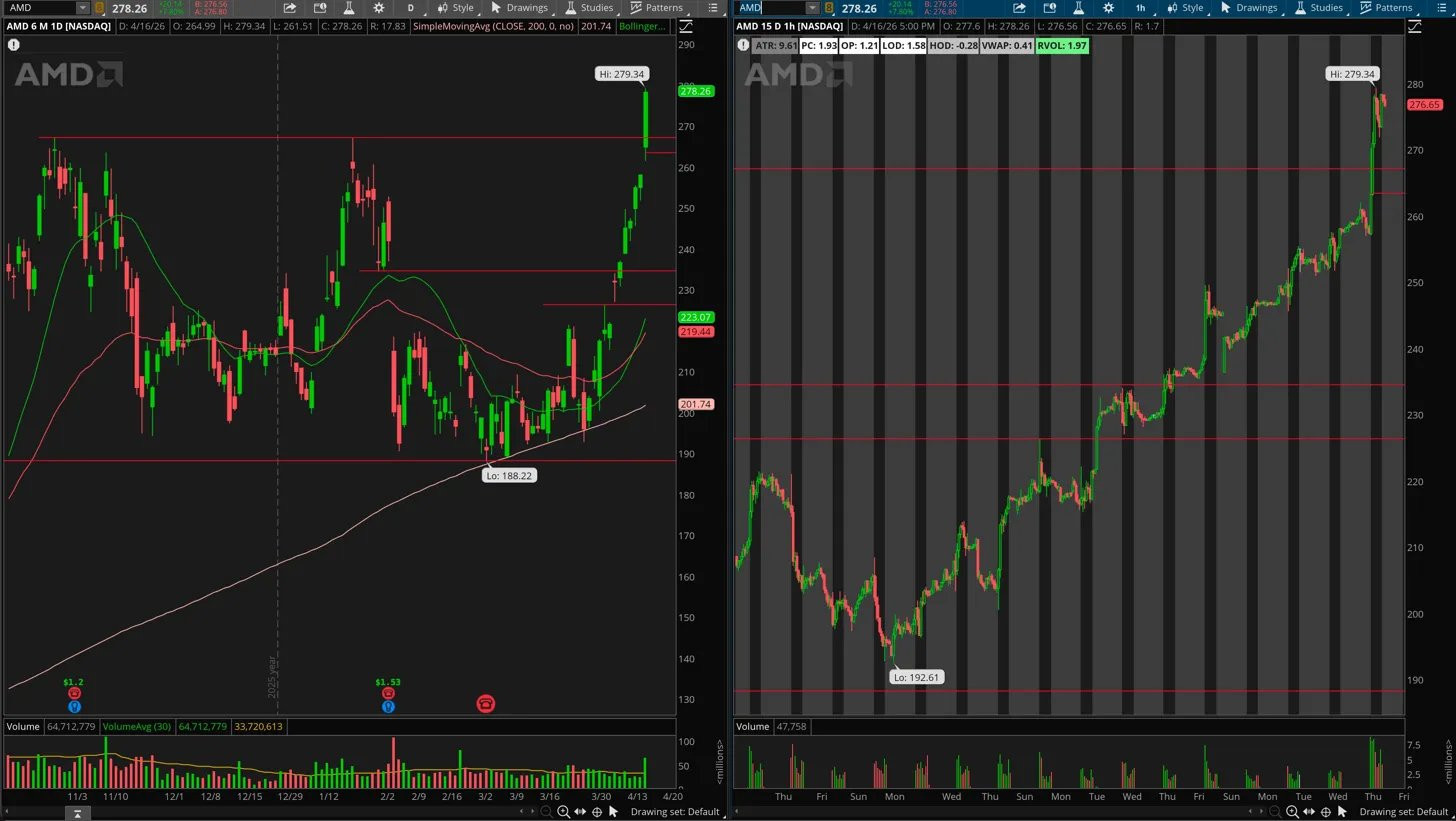1456x821 pixels.
Task: Click the share icon in the left chart toolbar
Action: pyautogui.click(x=290, y=8)
